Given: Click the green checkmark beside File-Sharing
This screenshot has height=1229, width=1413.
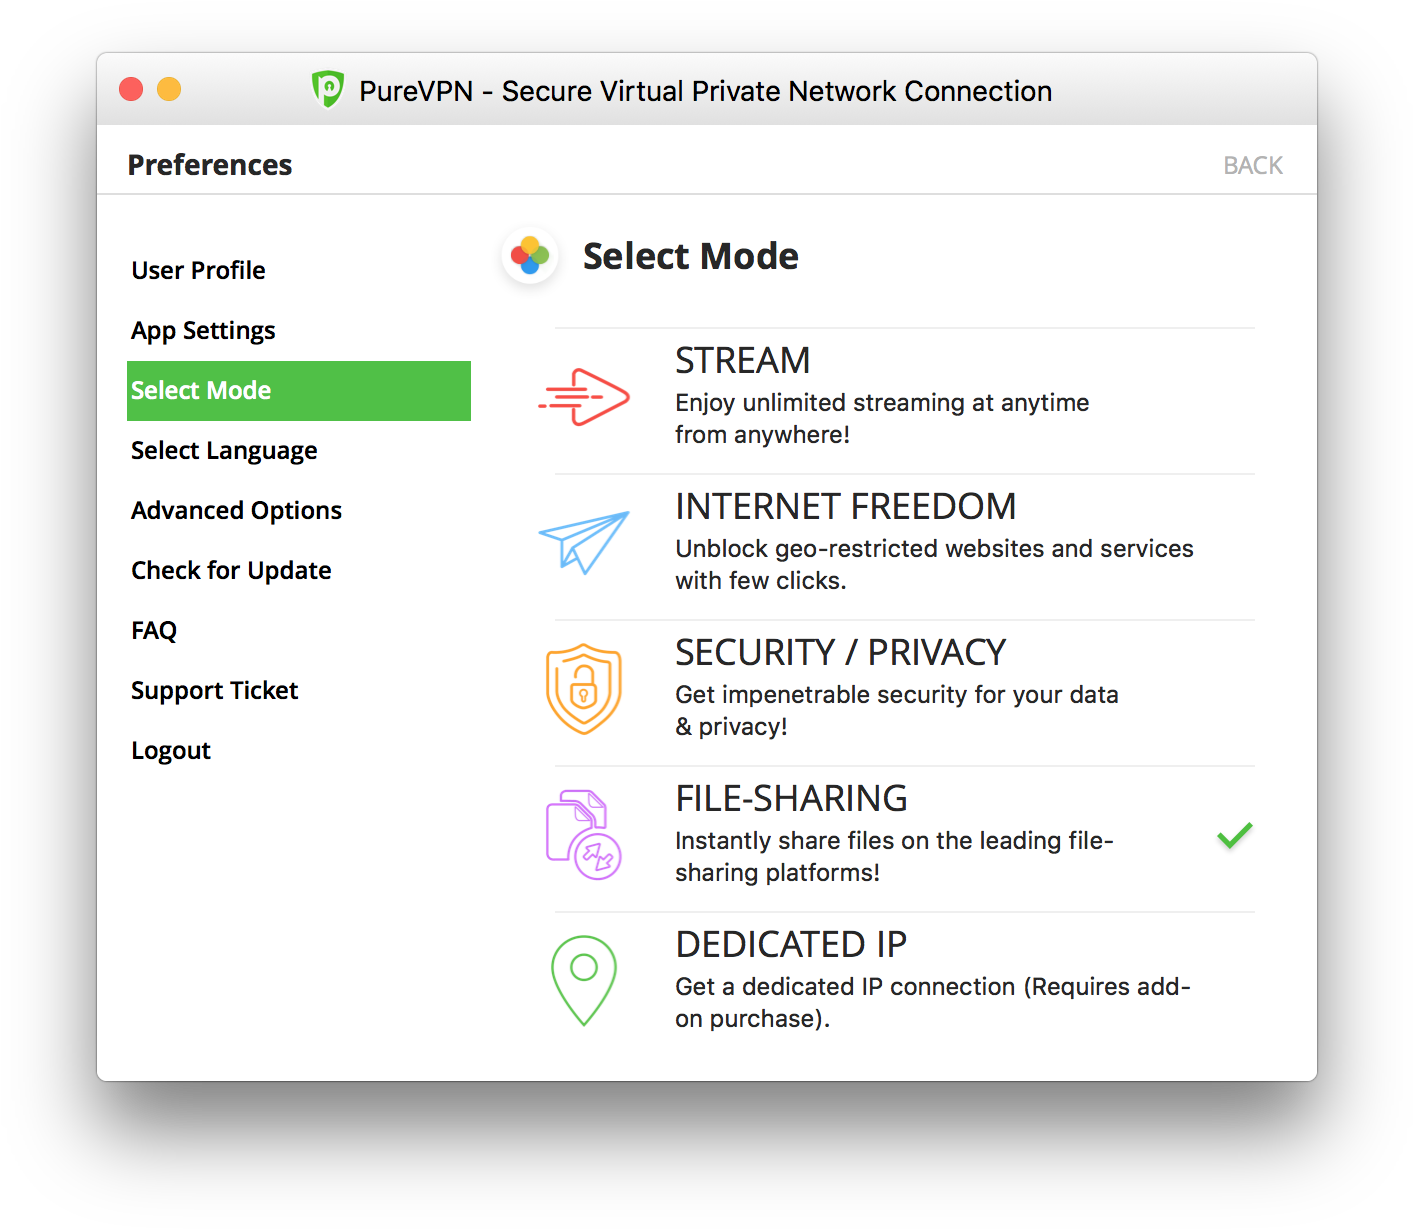Looking at the screenshot, I should click(1235, 835).
